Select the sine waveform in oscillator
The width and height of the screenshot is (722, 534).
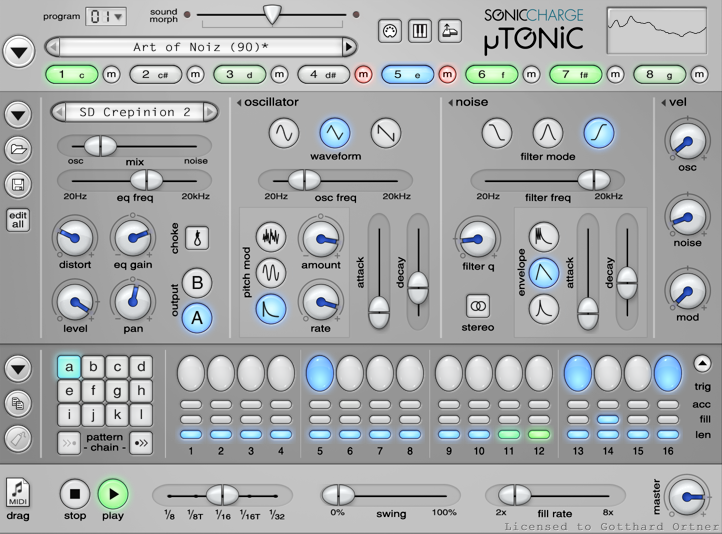pos(284,132)
